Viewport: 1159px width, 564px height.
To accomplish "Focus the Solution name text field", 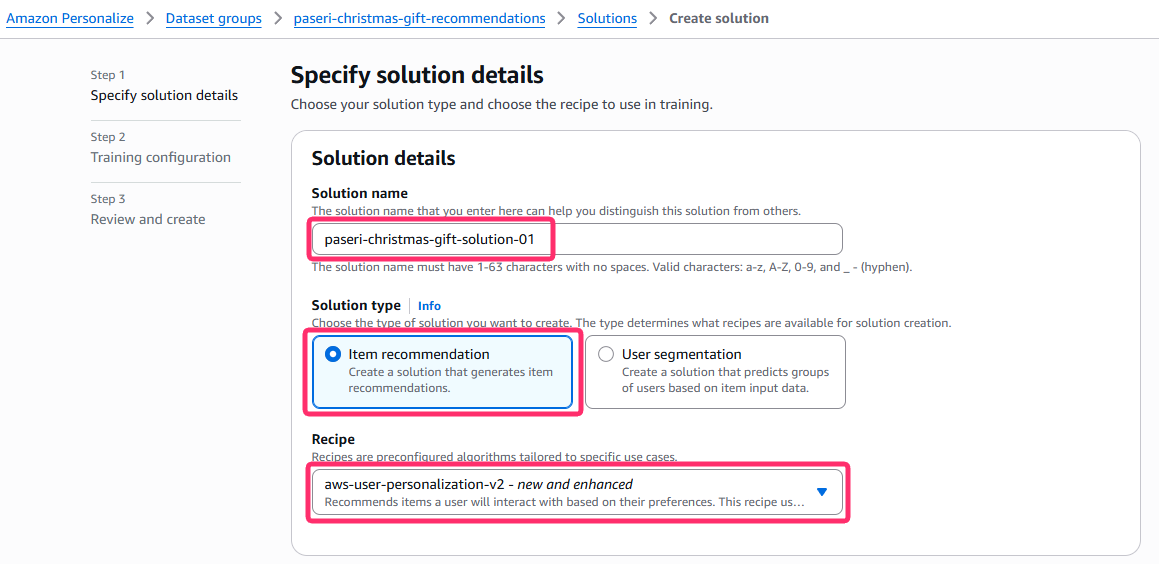I will 577,240.
